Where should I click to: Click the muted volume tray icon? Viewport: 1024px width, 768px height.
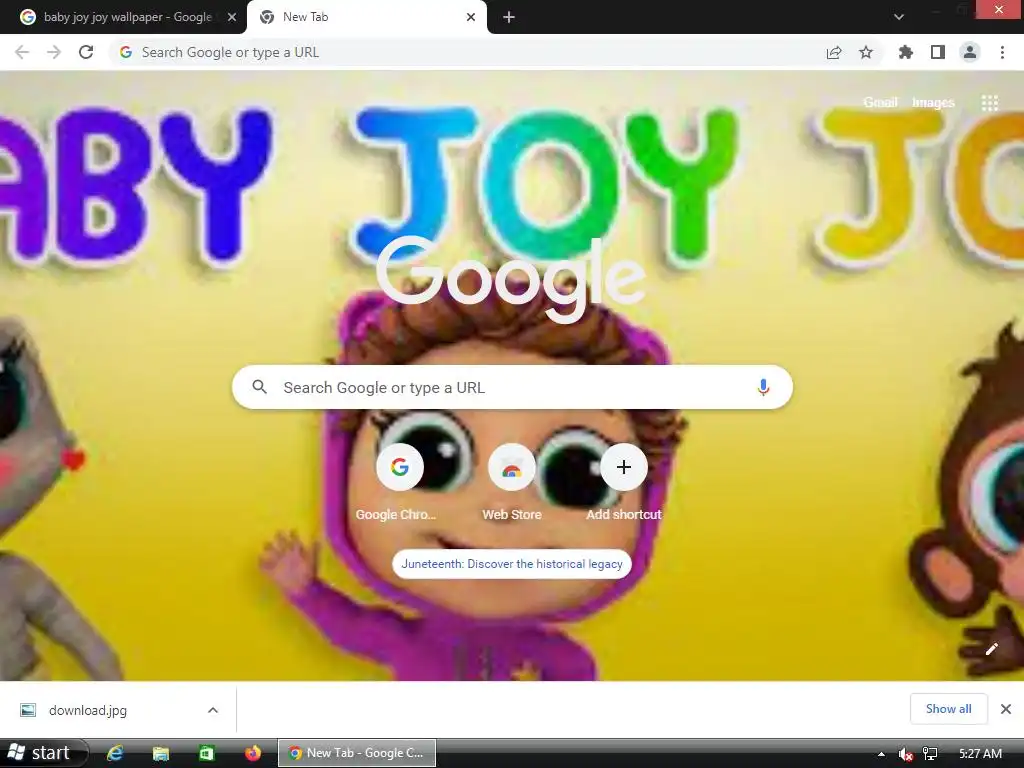coord(905,754)
